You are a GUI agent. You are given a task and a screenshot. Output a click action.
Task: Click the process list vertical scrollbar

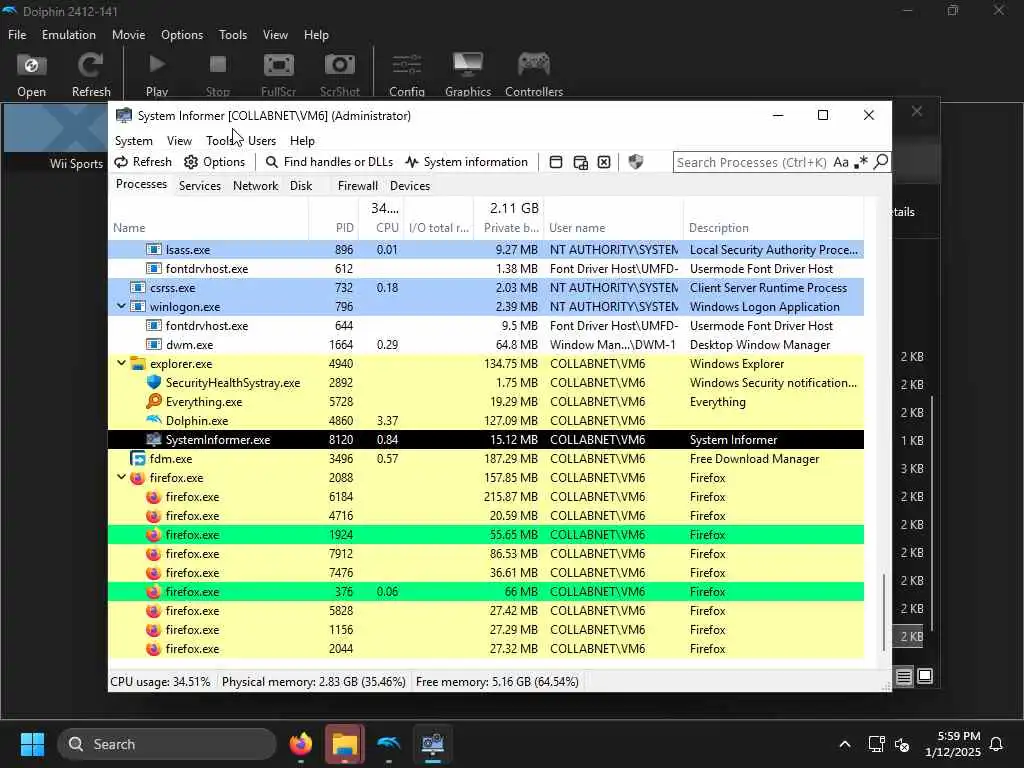884,613
